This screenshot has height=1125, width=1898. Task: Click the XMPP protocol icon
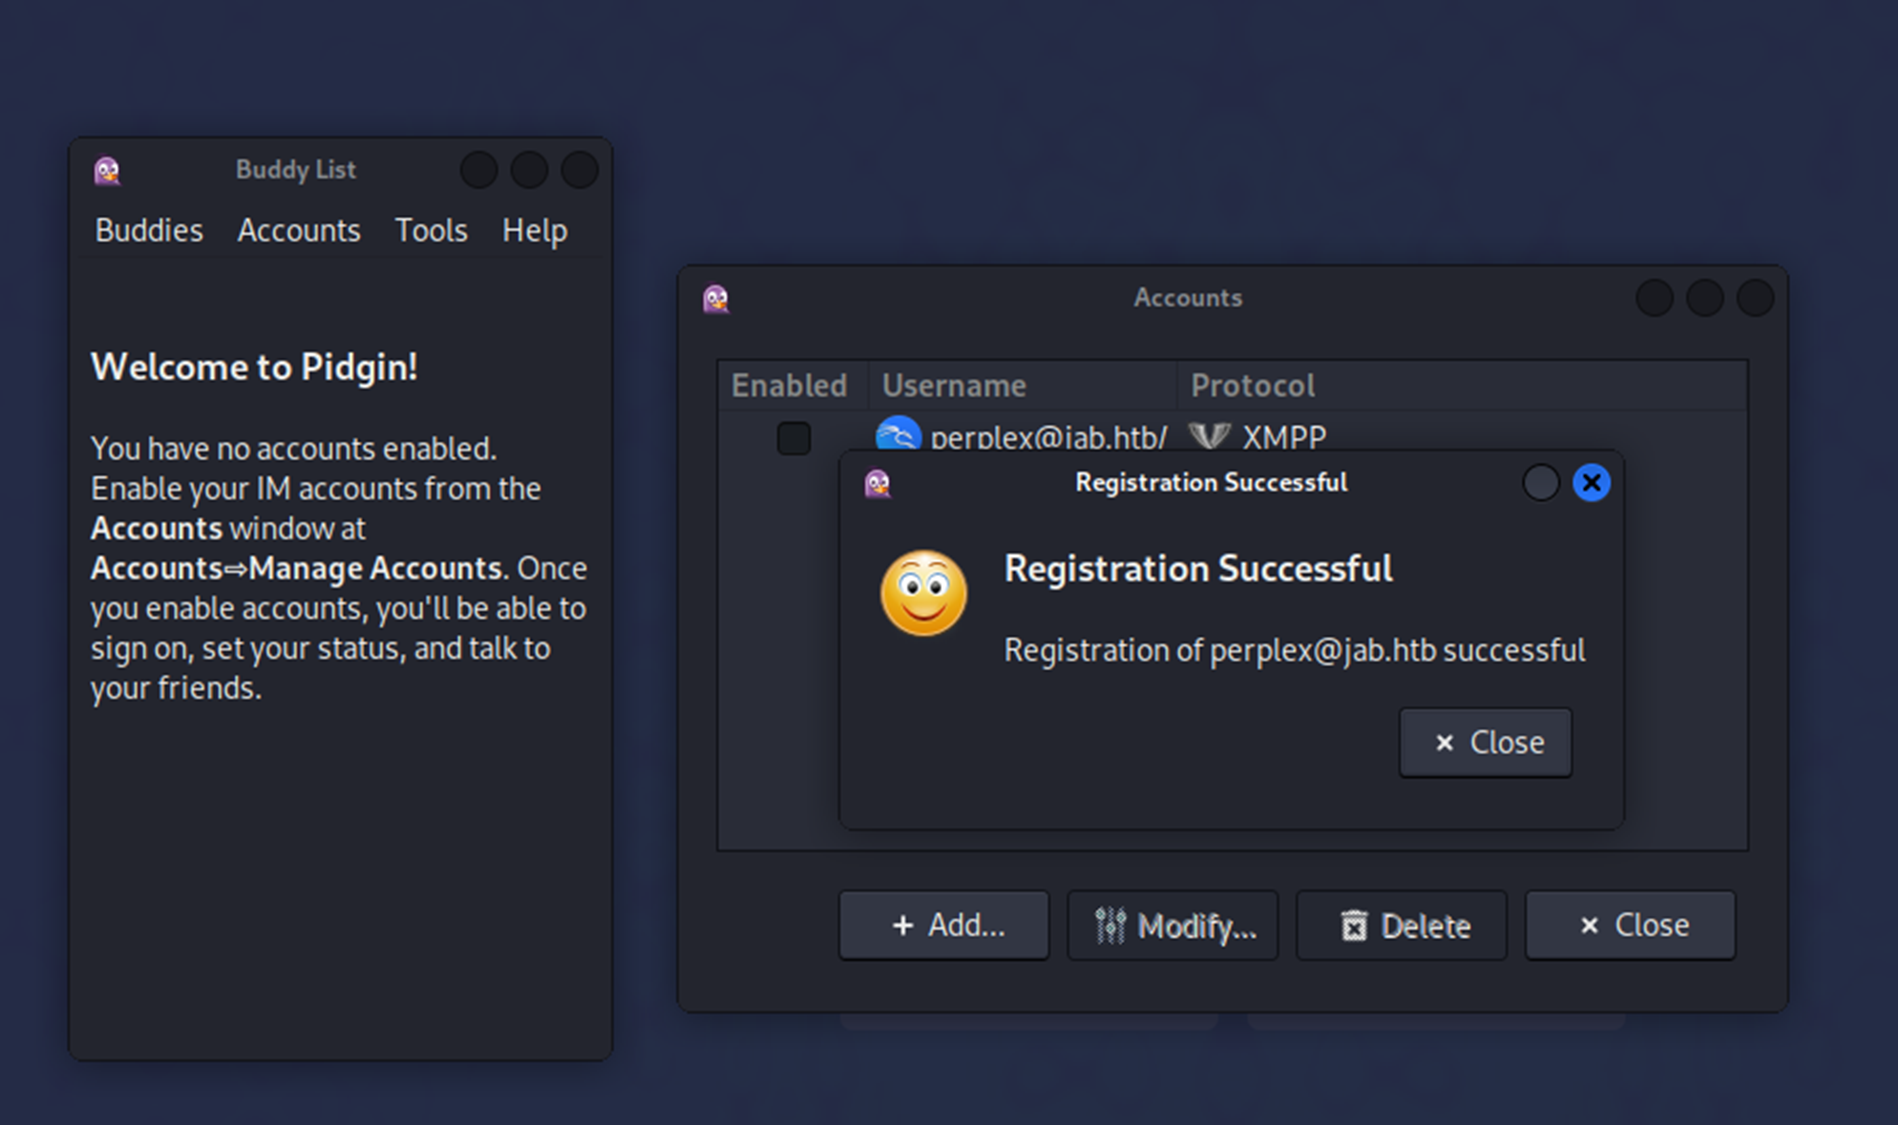(1209, 437)
